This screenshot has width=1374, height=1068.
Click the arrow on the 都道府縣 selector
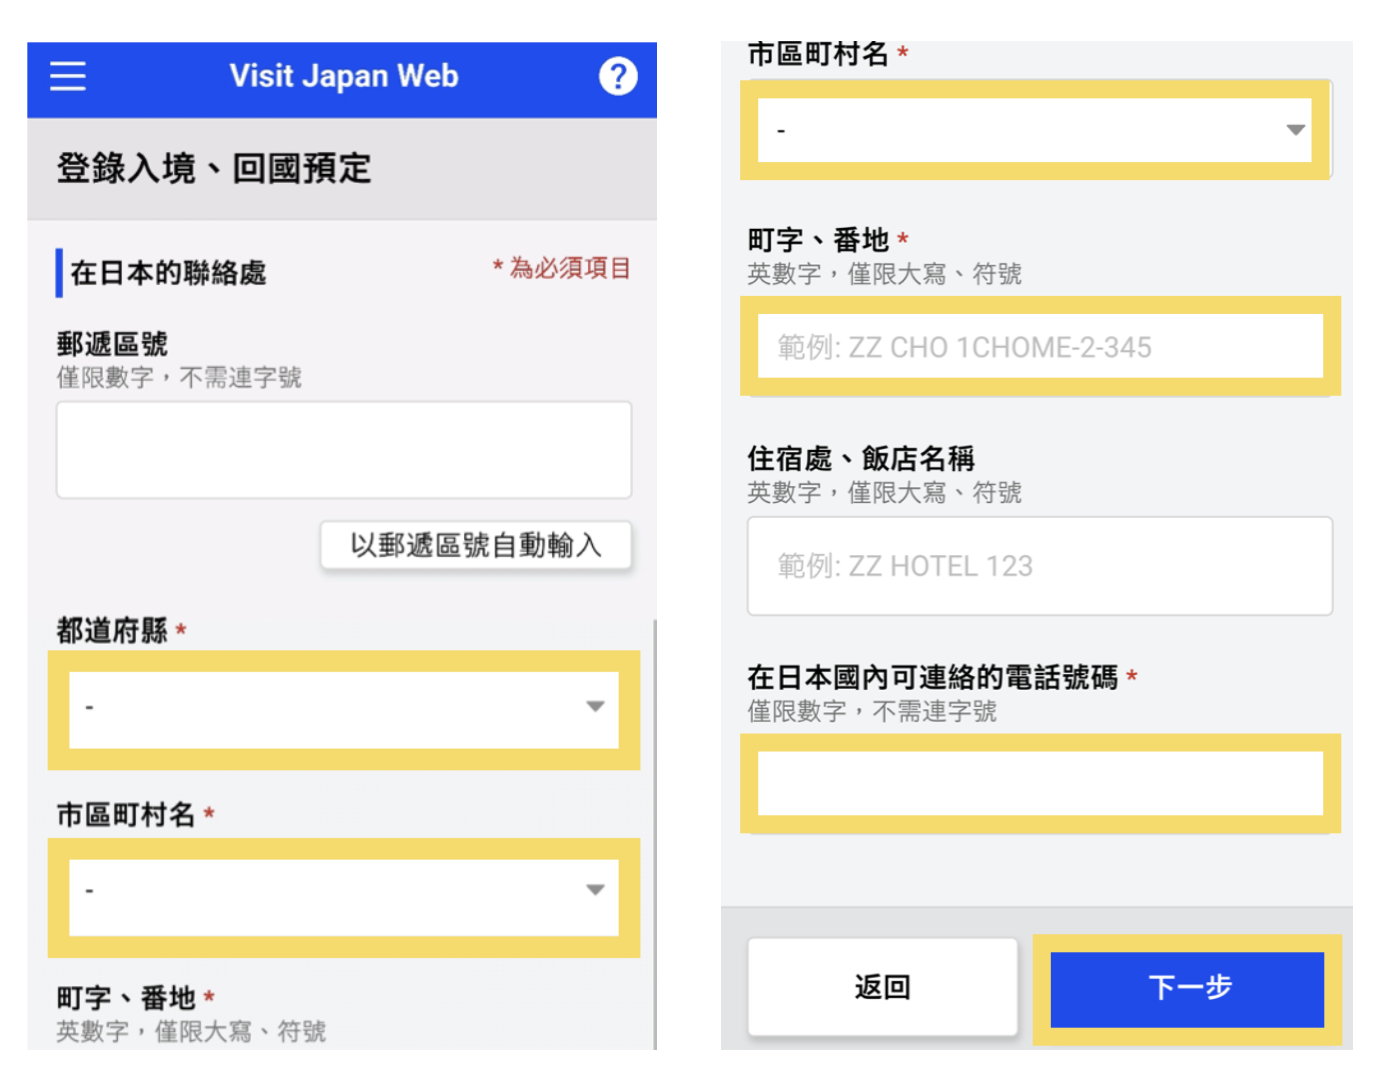coord(595,707)
